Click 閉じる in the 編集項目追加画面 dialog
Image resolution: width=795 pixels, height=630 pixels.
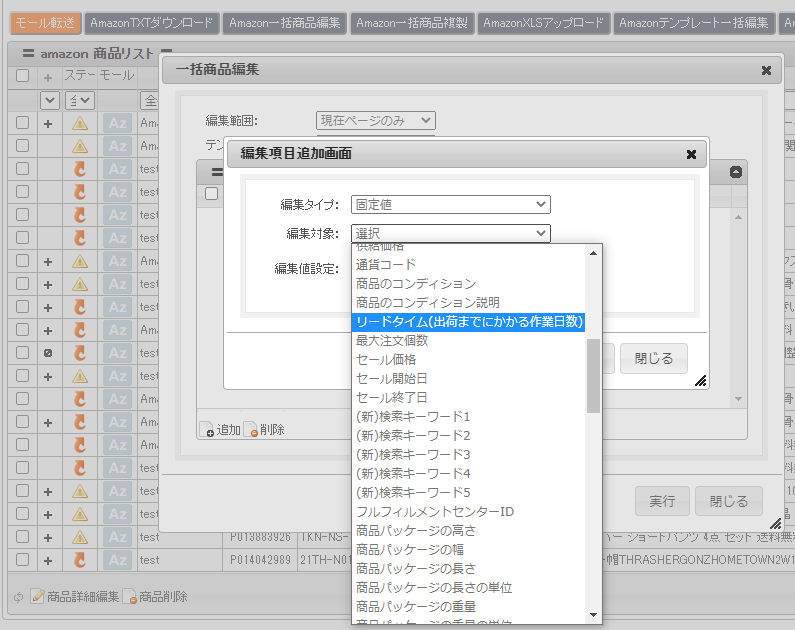pyautogui.click(x=654, y=359)
